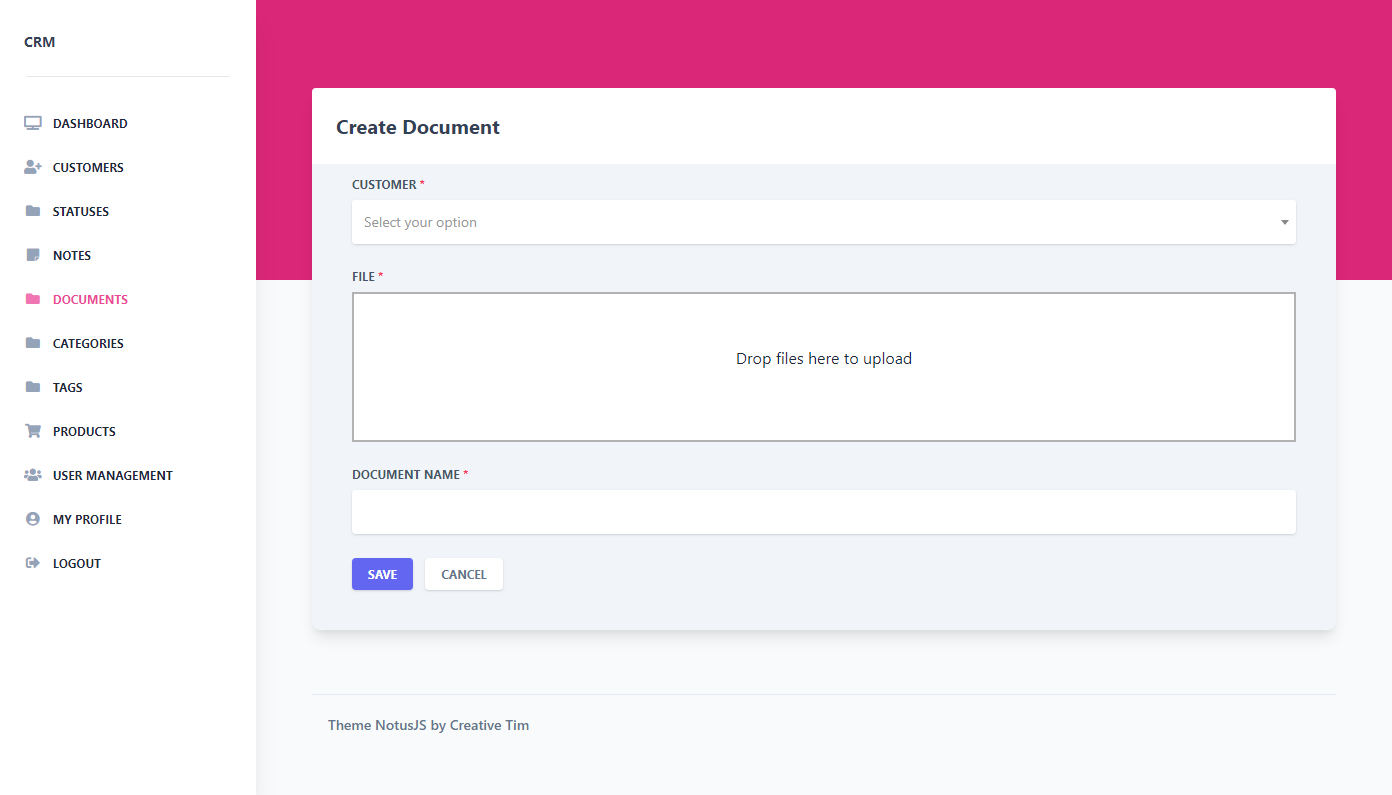Open the Customer select dropdown
This screenshot has height=795, width=1392.
pyautogui.click(x=824, y=222)
